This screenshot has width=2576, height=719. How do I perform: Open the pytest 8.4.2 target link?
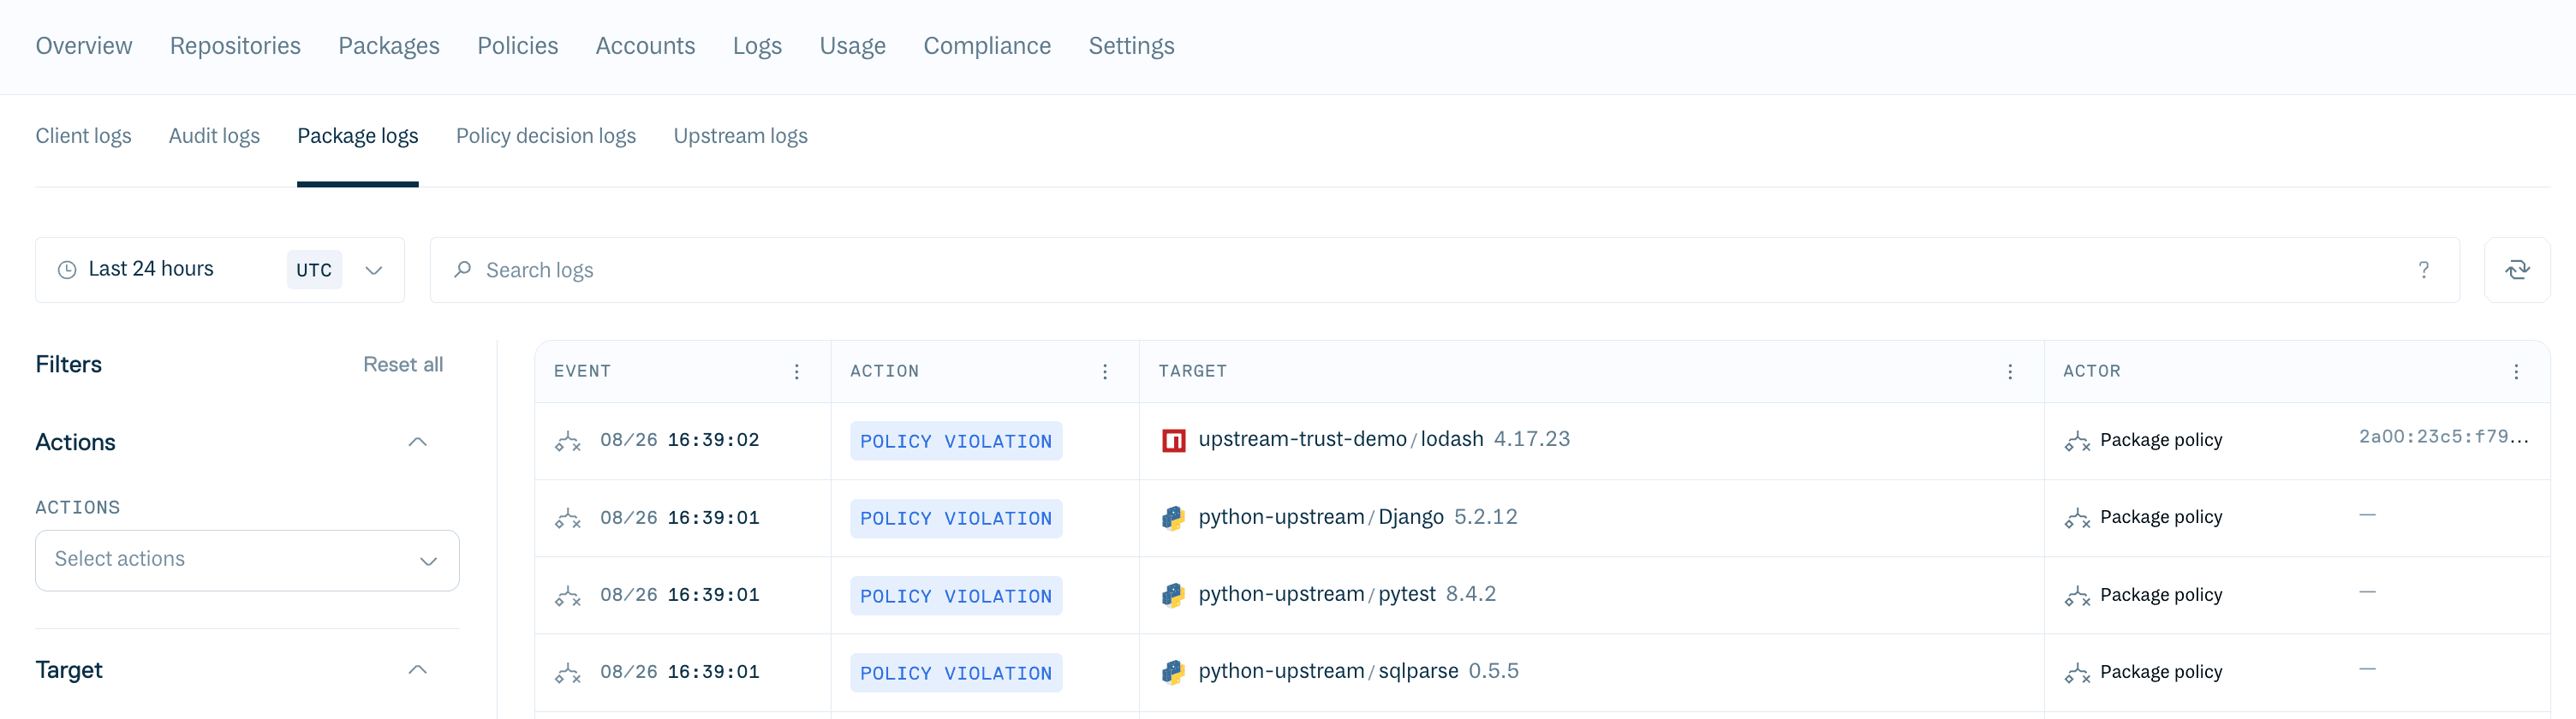point(1347,594)
